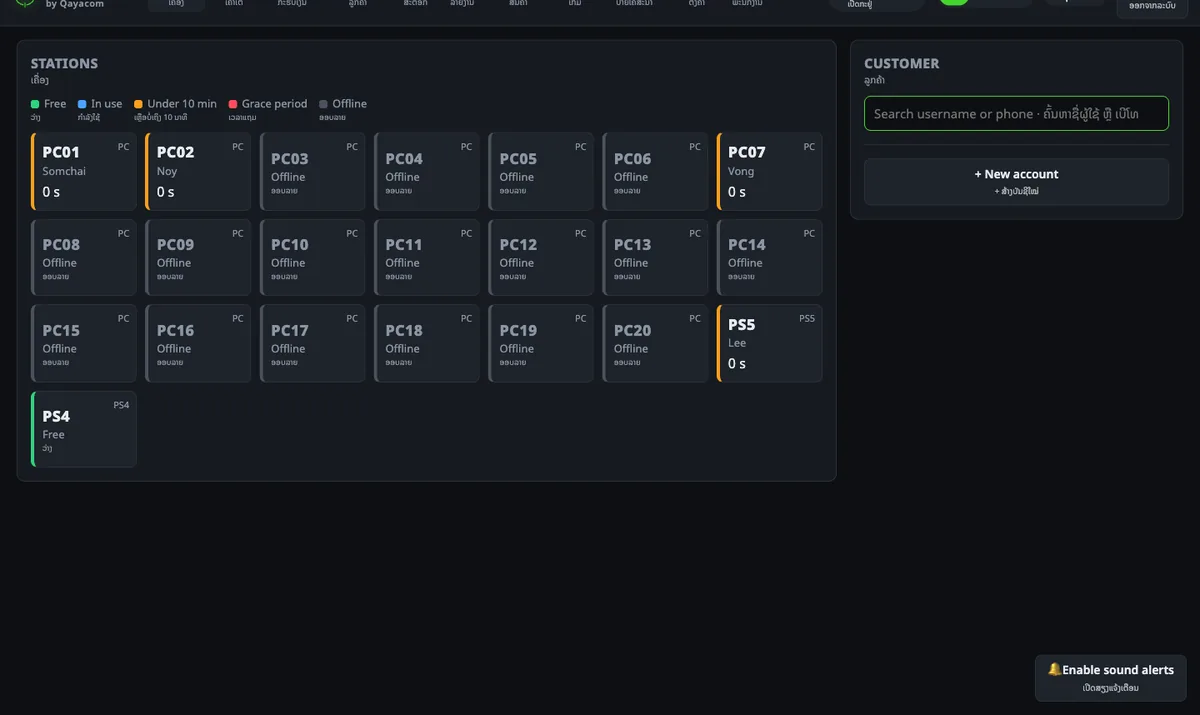Select the offline PC04 station card

point(427,172)
